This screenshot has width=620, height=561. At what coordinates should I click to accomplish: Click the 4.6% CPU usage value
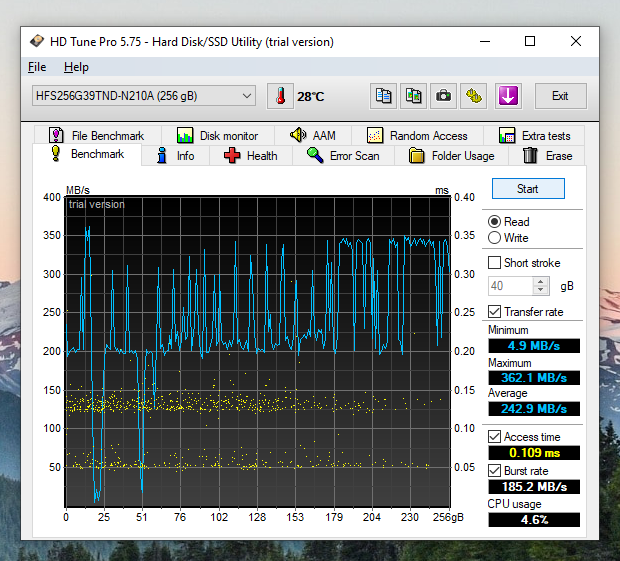click(534, 519)
